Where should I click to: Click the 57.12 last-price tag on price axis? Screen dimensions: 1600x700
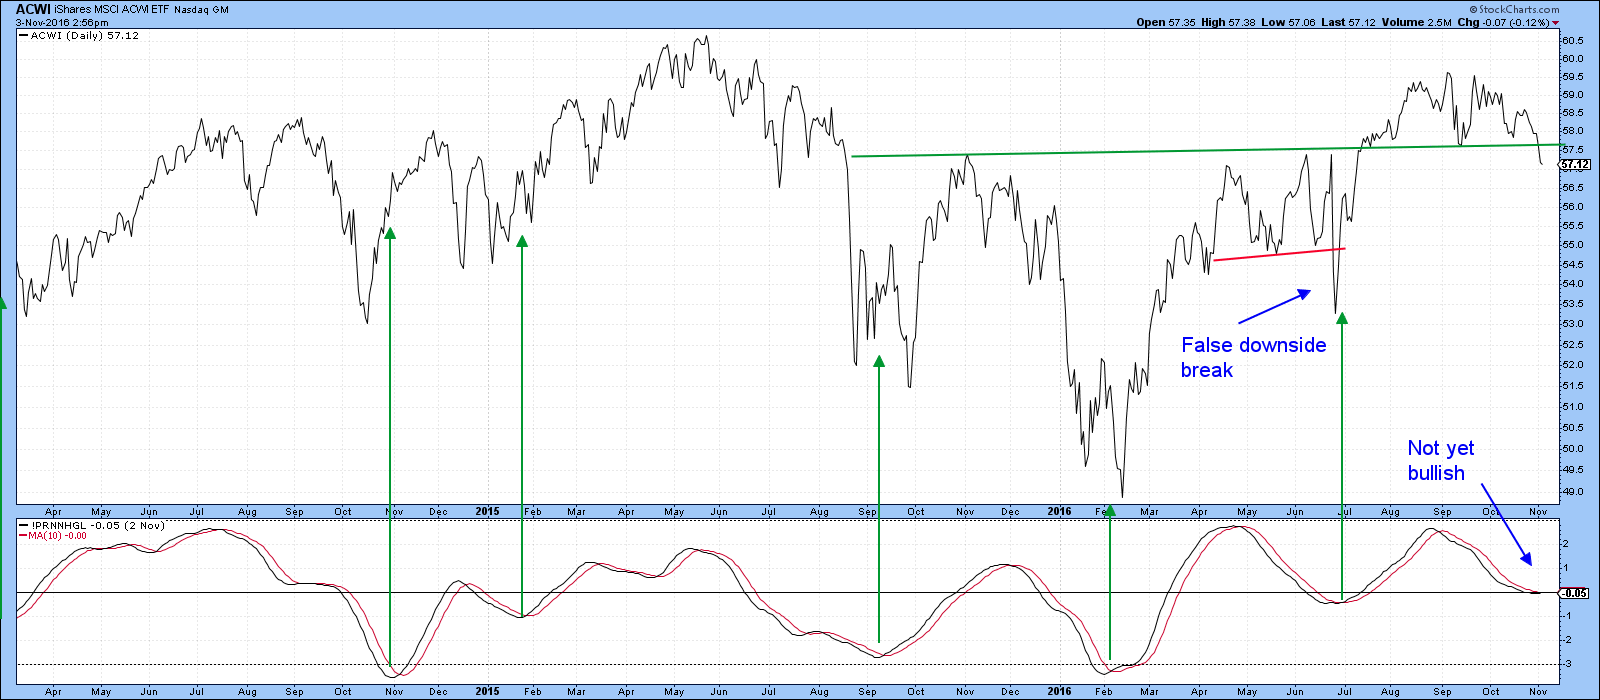click(x=1575, y=164)
